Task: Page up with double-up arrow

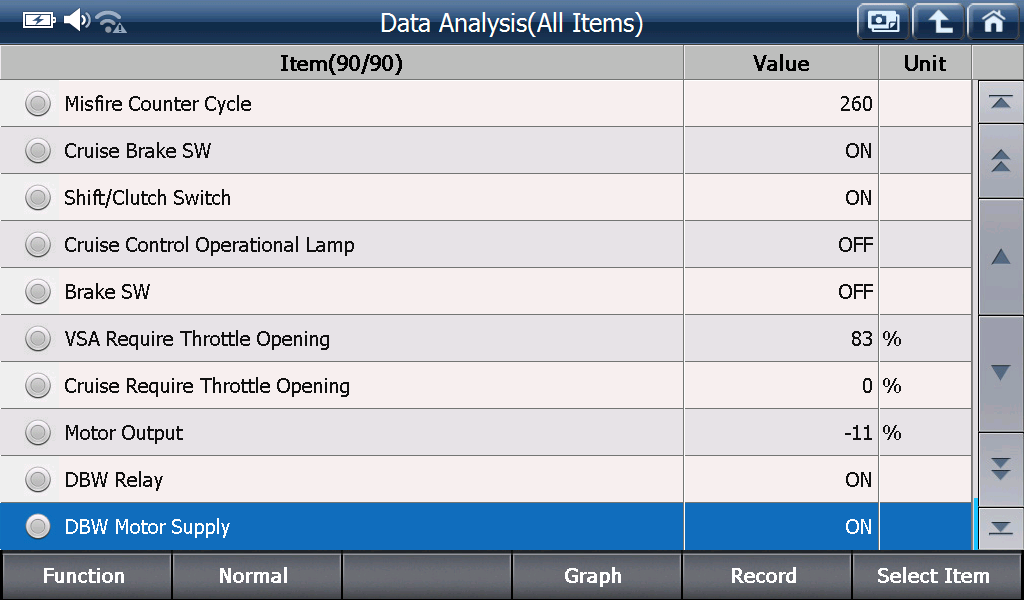Action: pos(1000,161)
